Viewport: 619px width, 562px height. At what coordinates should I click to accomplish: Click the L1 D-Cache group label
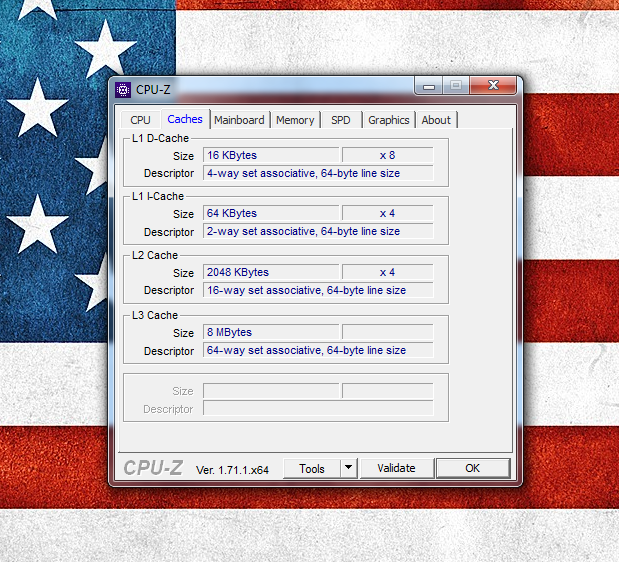pos(160,139)
